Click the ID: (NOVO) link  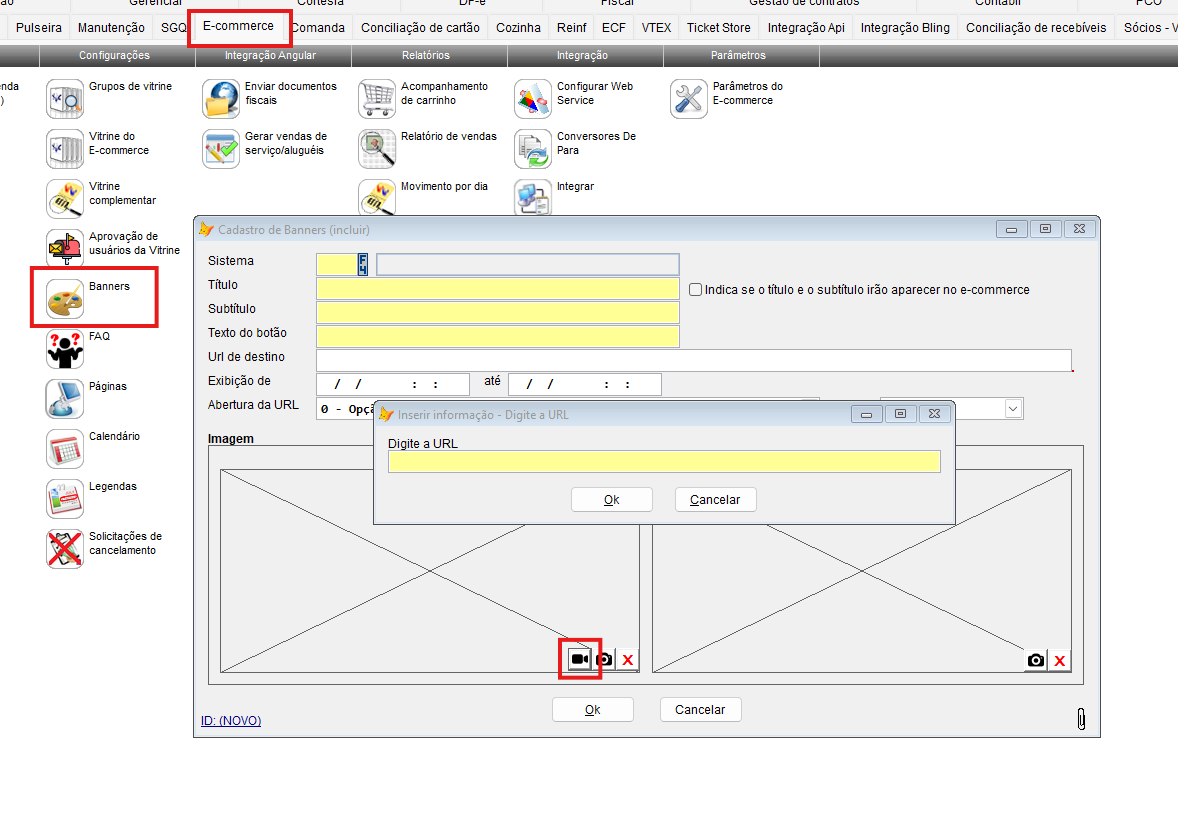(231, 721)
